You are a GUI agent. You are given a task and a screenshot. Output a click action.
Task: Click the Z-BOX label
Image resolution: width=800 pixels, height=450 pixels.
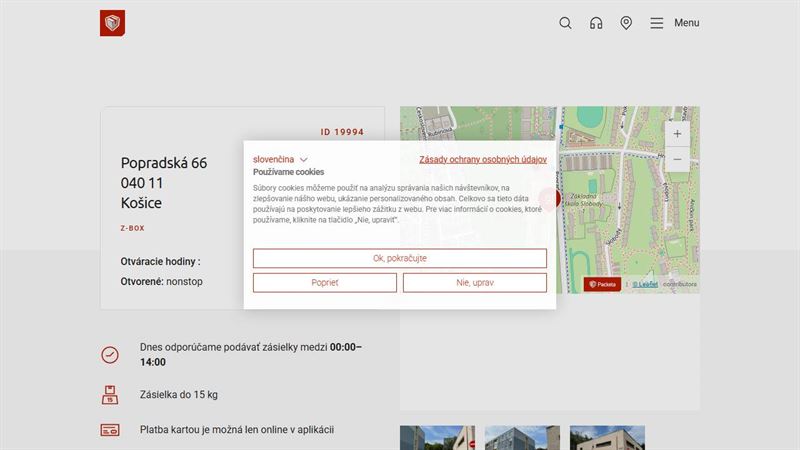point(133,228)
